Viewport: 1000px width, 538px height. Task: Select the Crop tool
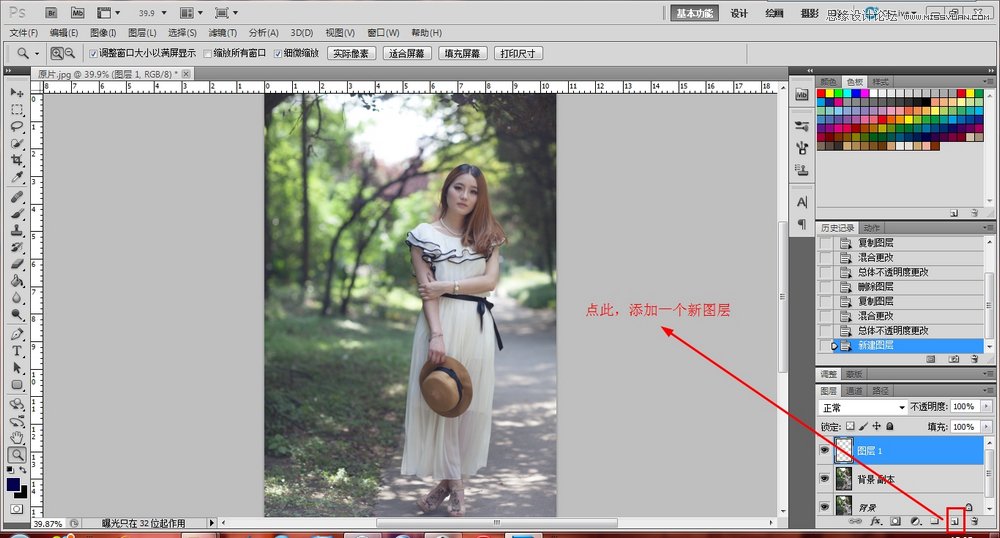point(17,160)
